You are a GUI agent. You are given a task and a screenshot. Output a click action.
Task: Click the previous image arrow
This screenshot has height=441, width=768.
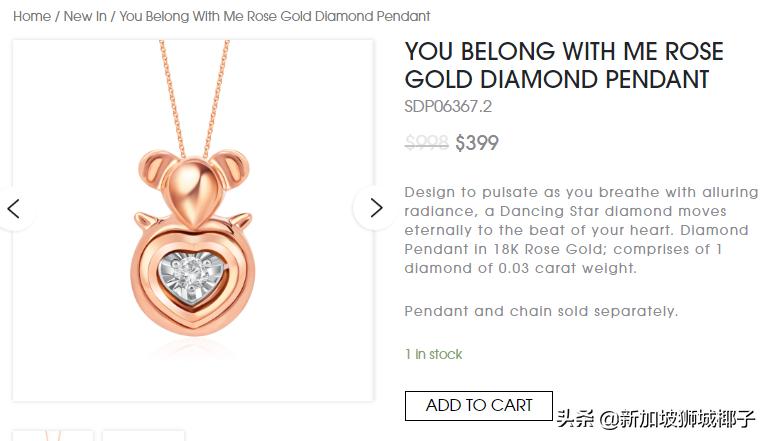point(14,208)
